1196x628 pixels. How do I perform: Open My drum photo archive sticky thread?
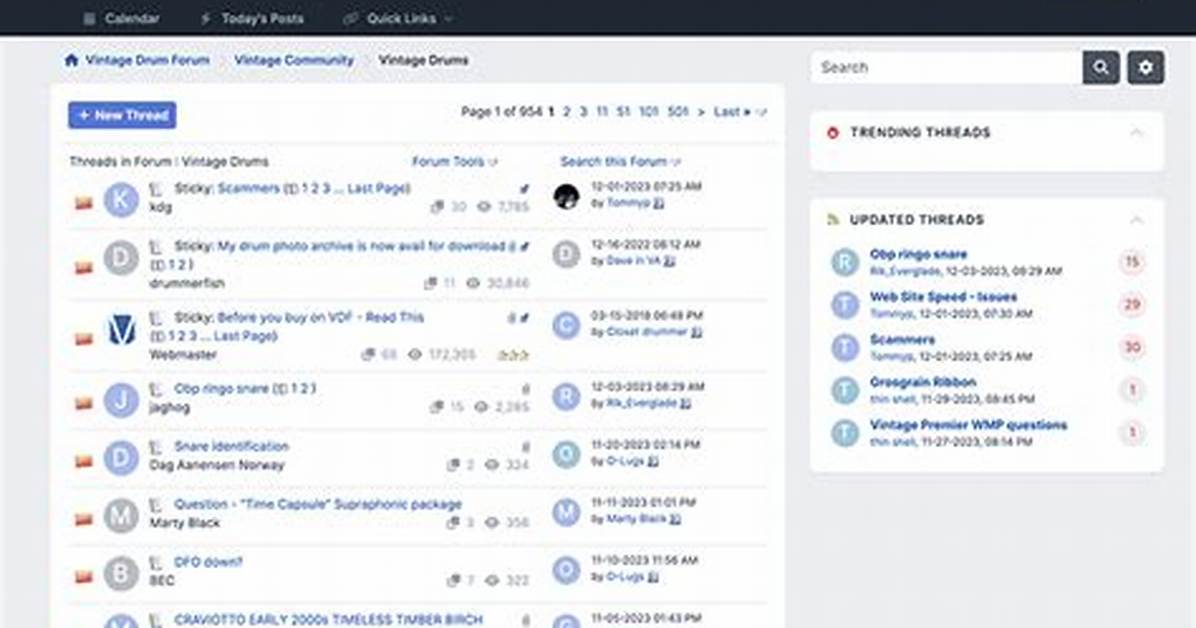click(362, 246)
